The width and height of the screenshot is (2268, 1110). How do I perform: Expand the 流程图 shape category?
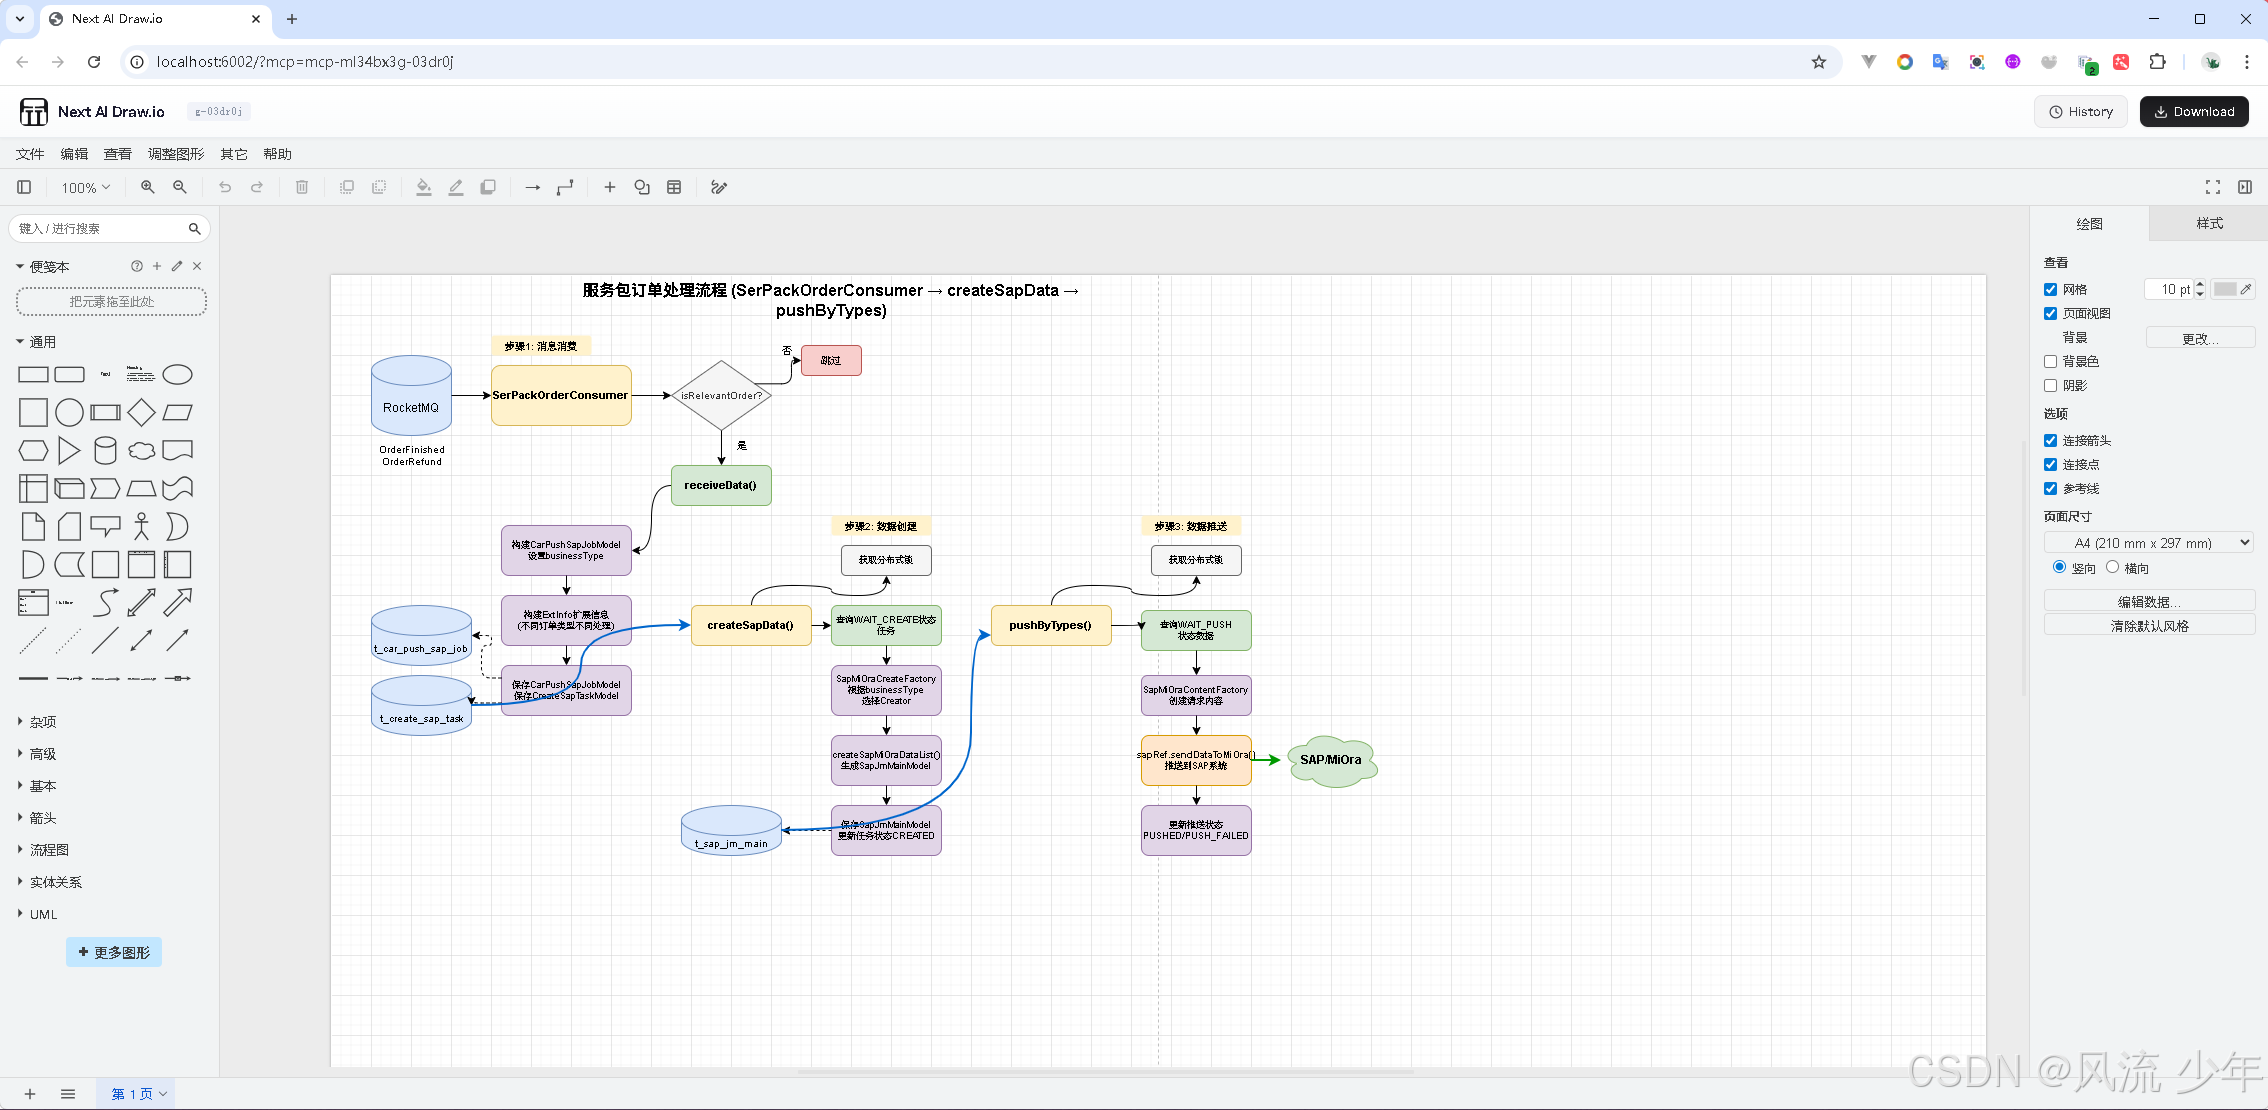point(49,850)
